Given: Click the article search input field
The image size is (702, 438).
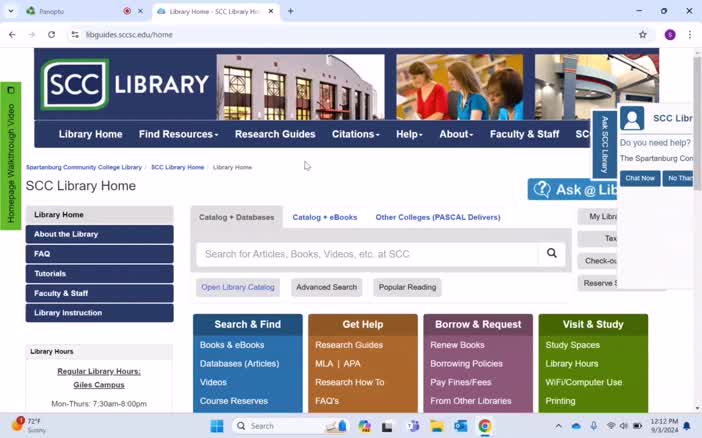Looking at the screenshot, I should (367, 254).
